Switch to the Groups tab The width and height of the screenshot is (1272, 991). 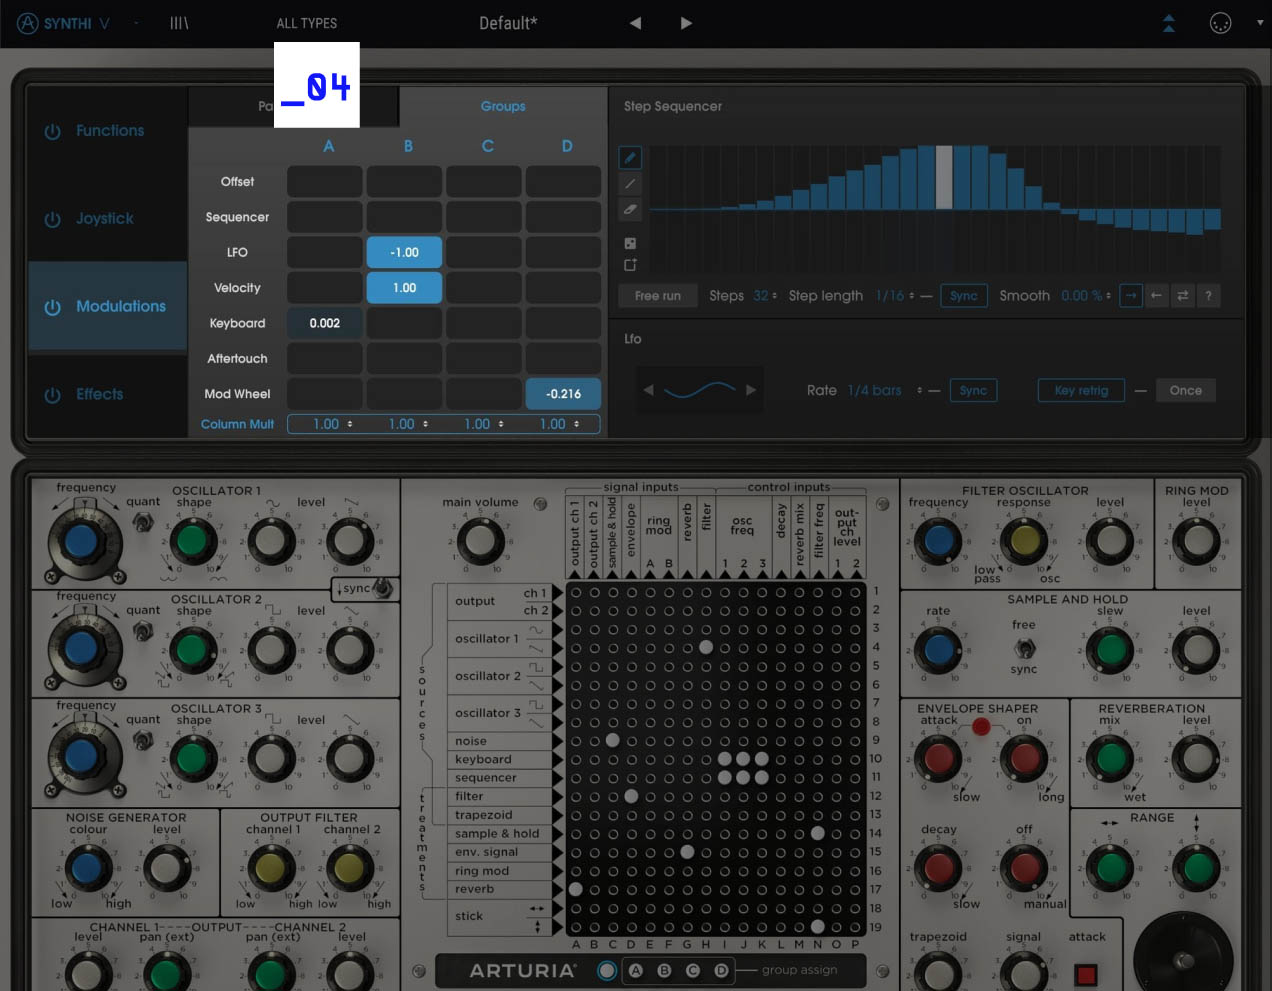pos(503,106)
